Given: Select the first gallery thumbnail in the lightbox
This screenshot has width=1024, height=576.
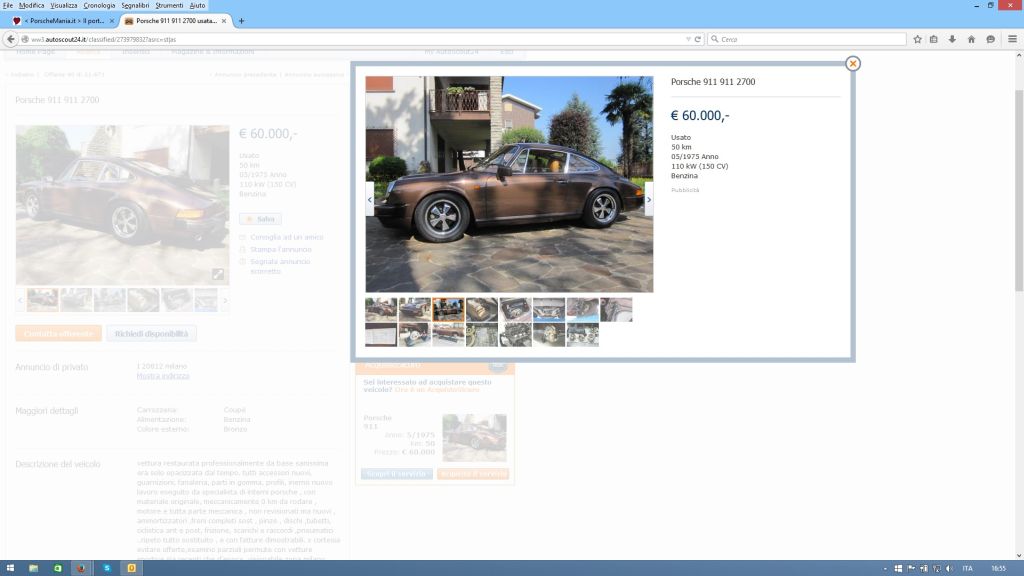Looking at the screenshot, I should coord(381,310).
